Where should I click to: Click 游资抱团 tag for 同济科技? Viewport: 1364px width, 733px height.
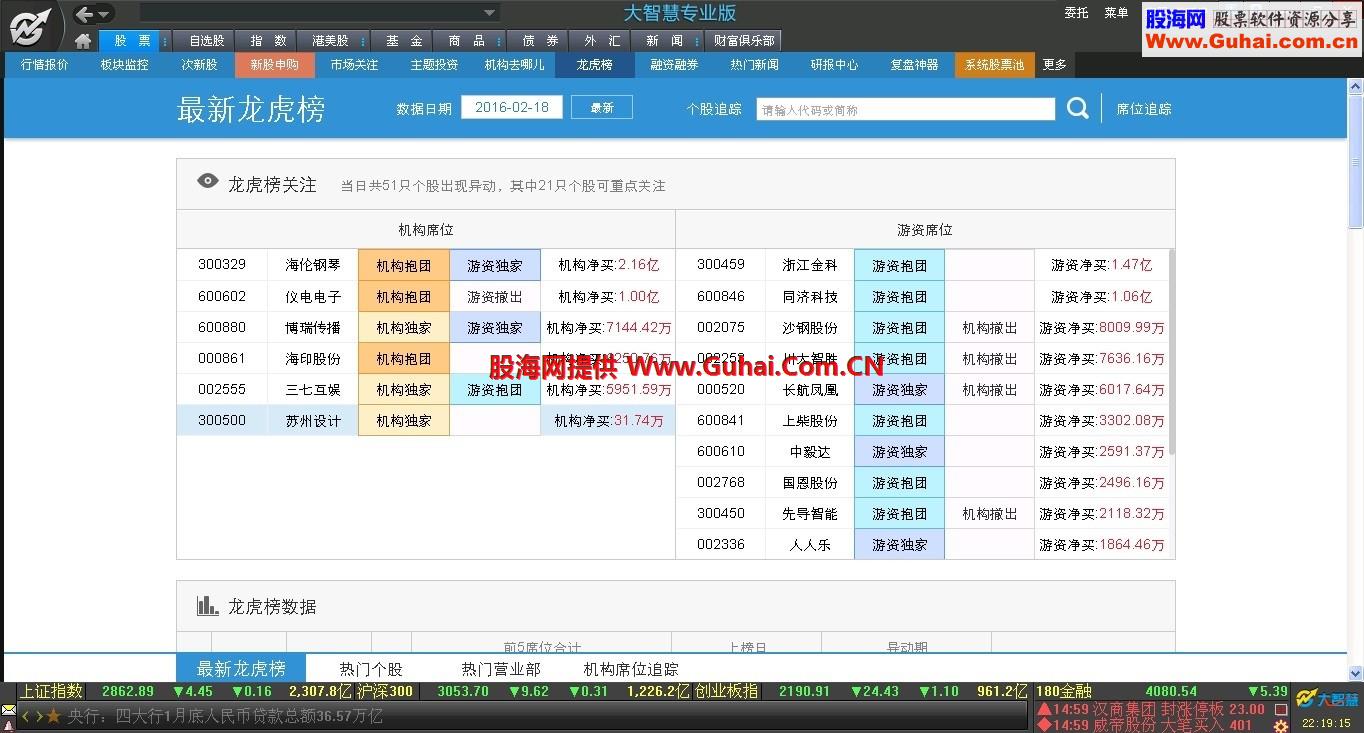(x=899, y=296)
